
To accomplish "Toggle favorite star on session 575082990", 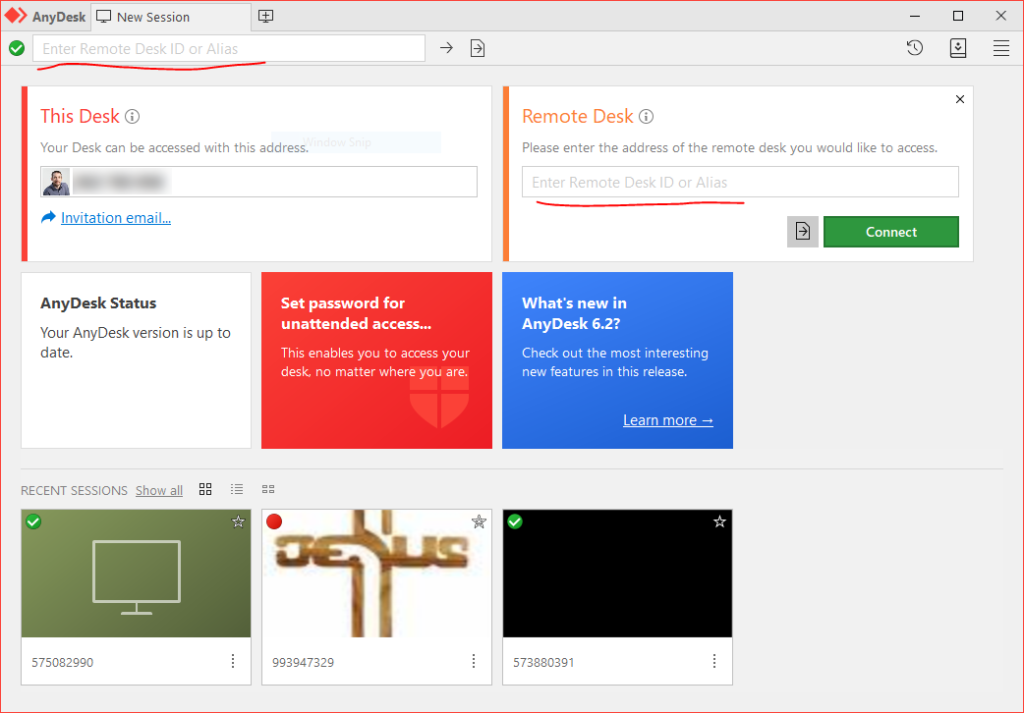I will click(238, 522).
